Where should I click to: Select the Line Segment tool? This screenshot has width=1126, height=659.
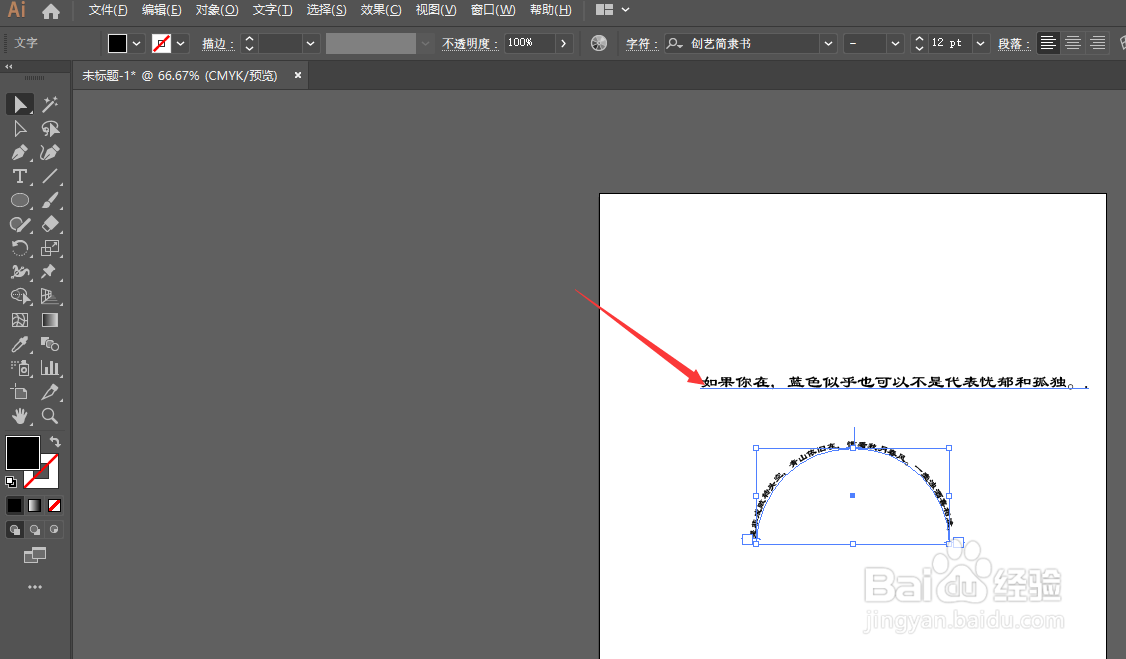click(50, 177)
